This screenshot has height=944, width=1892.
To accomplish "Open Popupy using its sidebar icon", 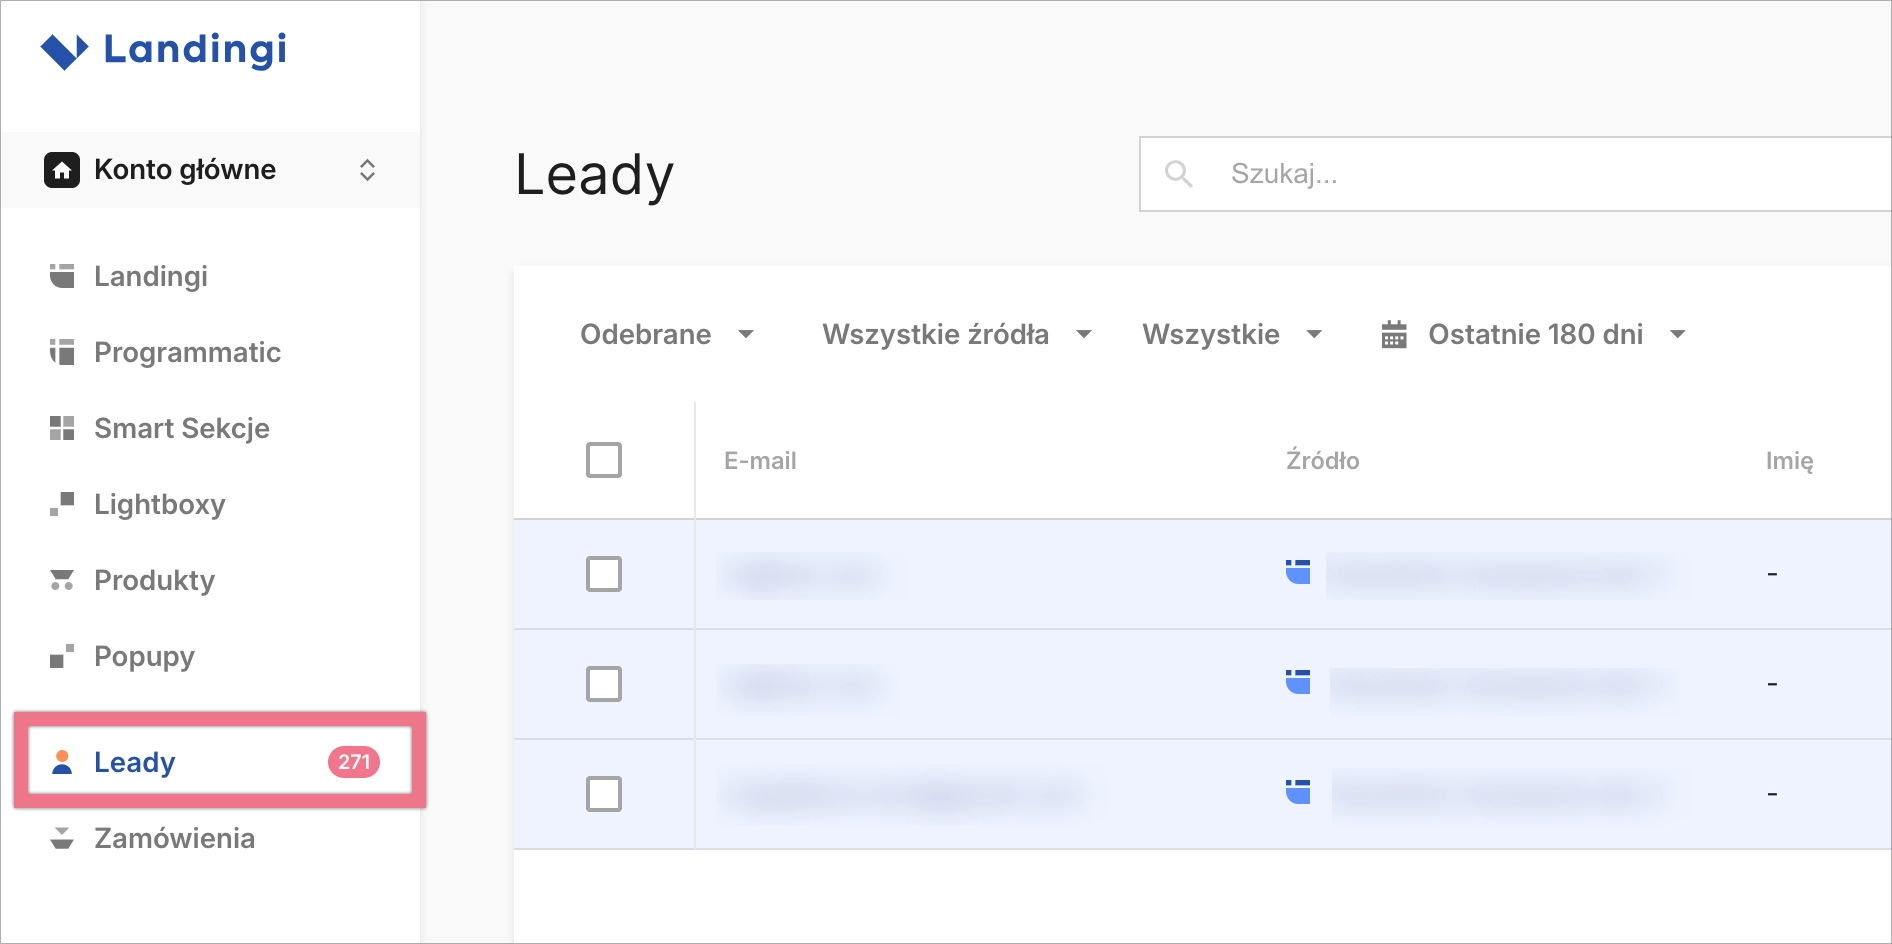I will click(62, 656).
